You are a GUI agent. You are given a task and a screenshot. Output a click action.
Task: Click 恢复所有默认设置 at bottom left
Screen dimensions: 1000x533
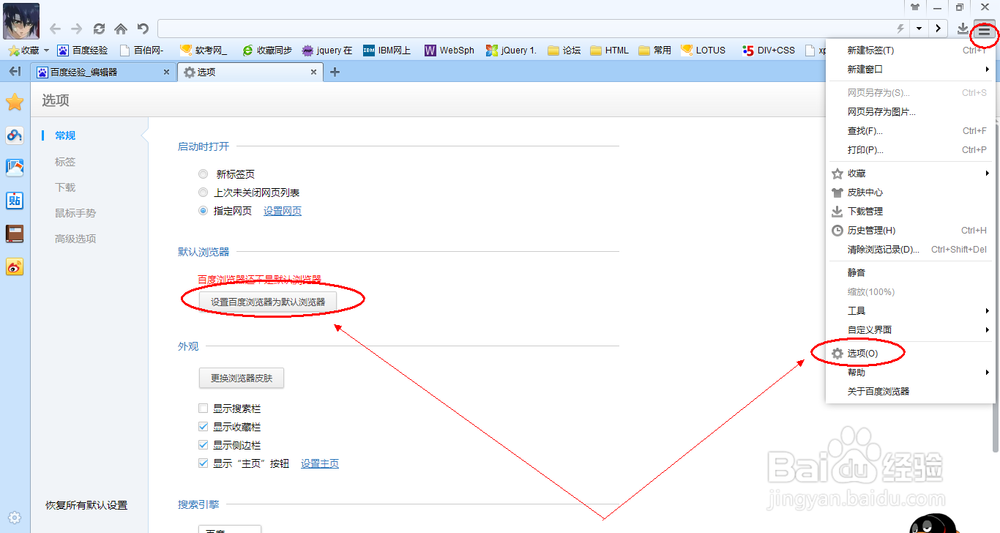click(86, 505)
